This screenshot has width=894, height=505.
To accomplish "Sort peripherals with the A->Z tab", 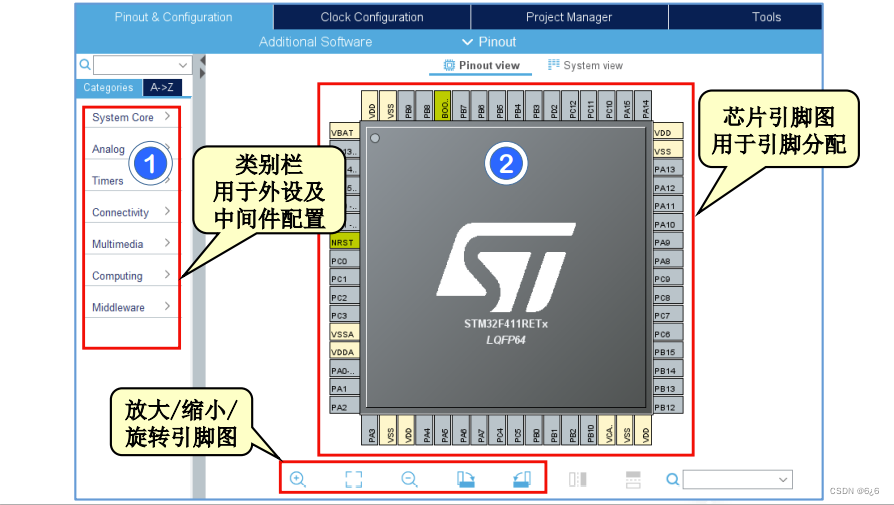I will pos(162,87).
